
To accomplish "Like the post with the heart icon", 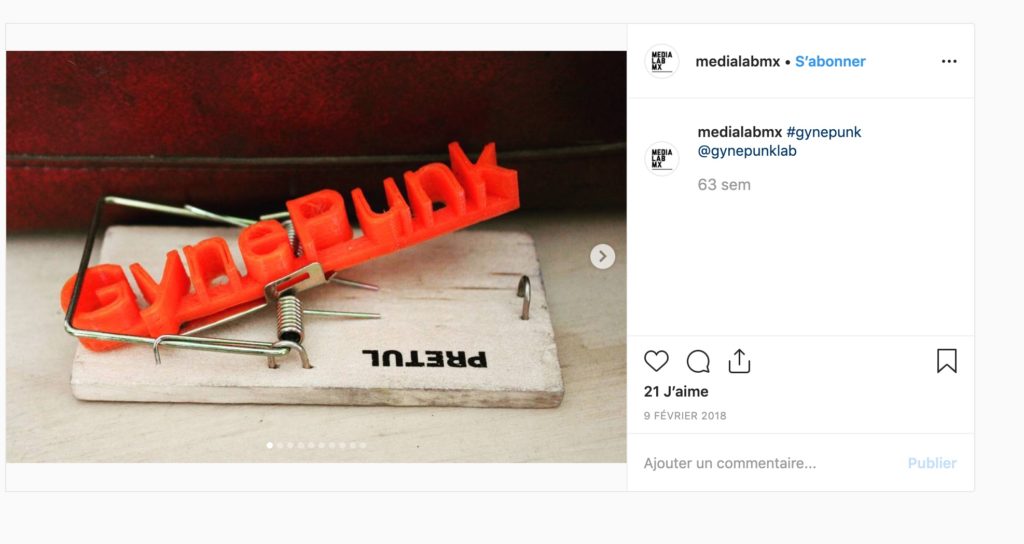I will point(656,361).
